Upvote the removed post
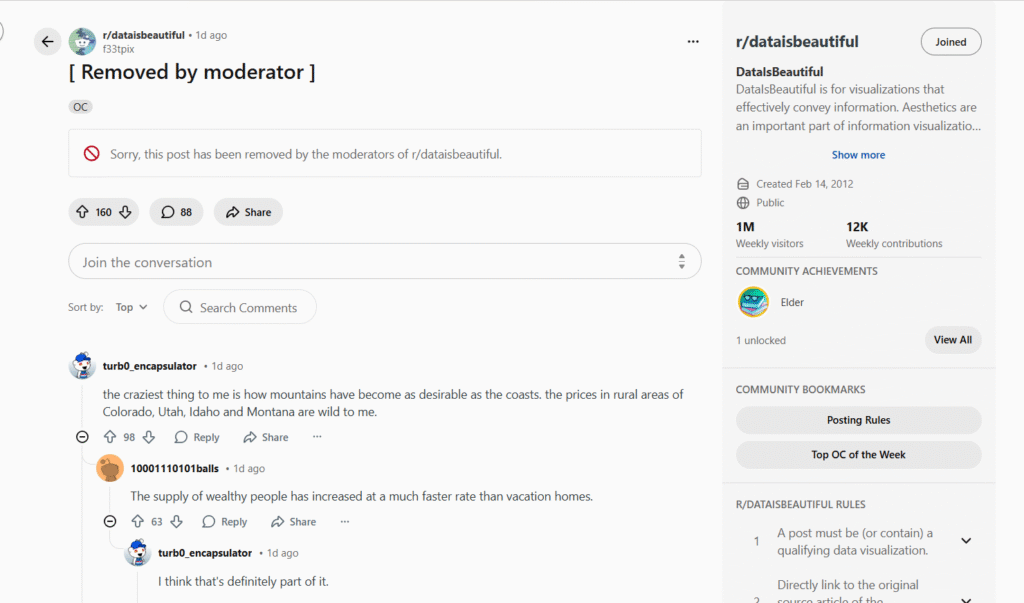Screen dimensions: 1024x603 pos(82,212)
